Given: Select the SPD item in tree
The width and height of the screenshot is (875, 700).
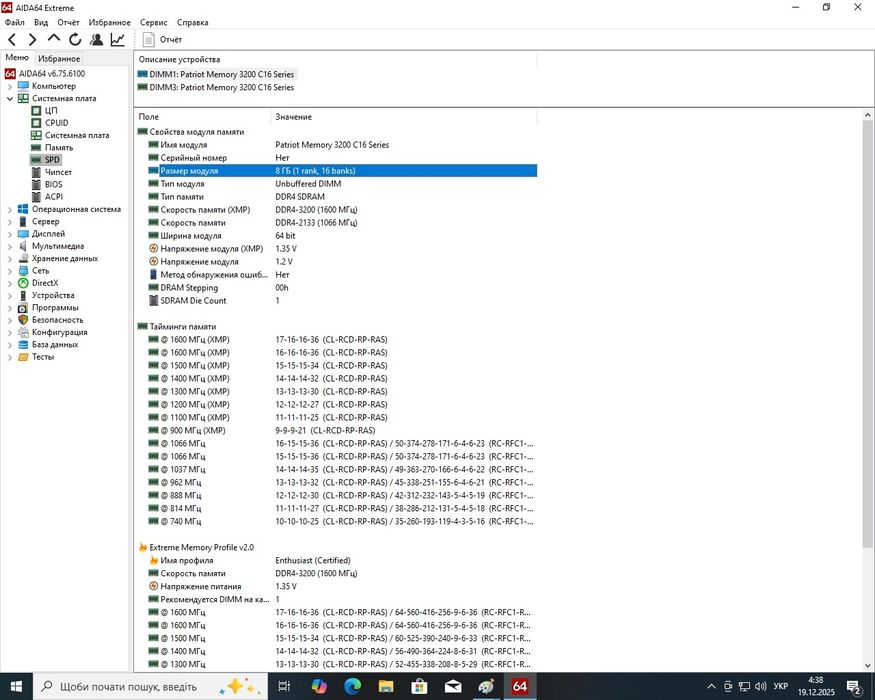Looking at the screenshot, I should (x=52, y=160).
